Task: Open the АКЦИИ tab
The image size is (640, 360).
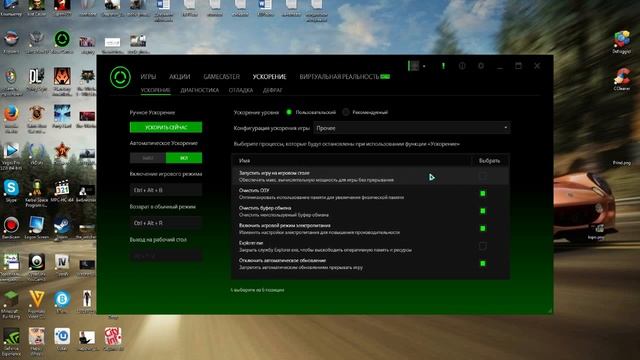Action: [x=180, y=77]
